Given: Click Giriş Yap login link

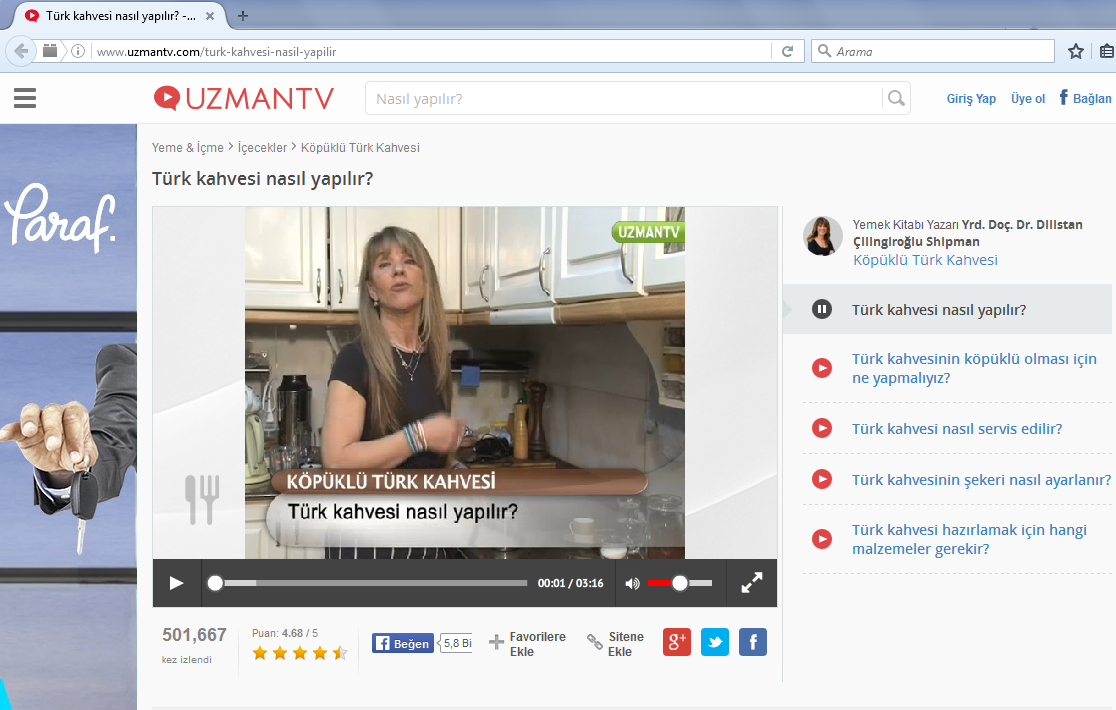Looking at the screenshot, I should tap(971, 99).
